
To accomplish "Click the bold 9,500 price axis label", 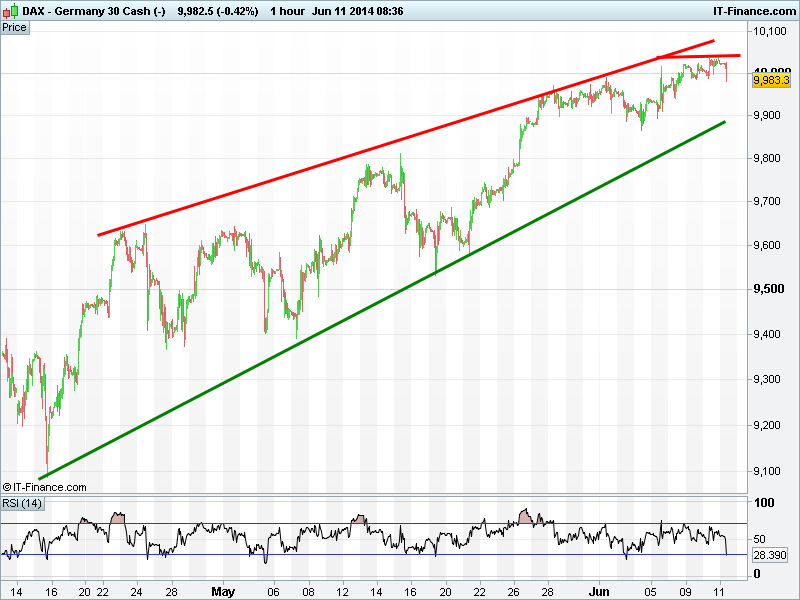I will coord(769,289).
